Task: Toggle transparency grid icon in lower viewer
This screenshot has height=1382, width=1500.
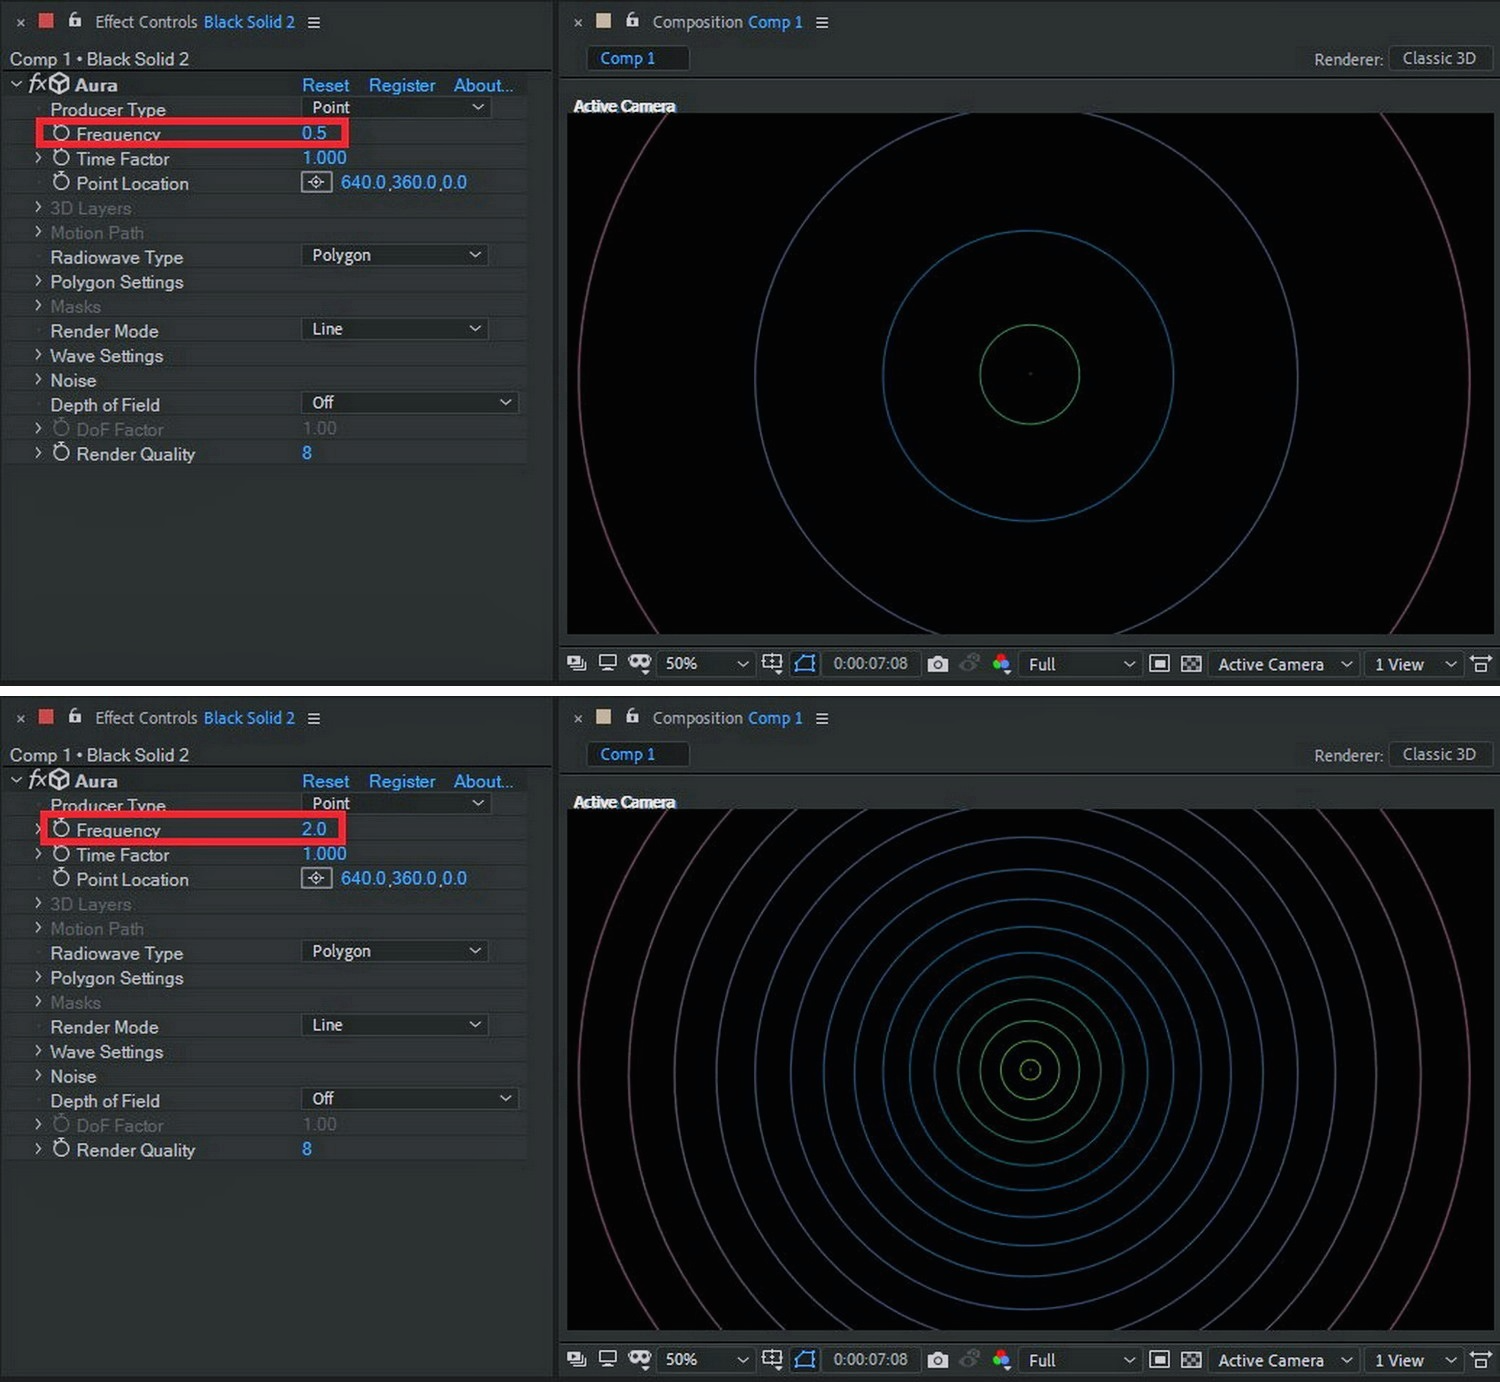Action: tap(1191, 1359)
